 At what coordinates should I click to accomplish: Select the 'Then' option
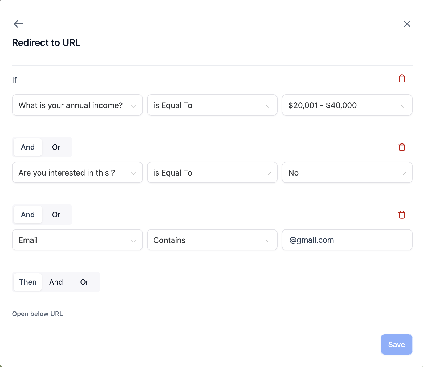click(x=28, y=282)
